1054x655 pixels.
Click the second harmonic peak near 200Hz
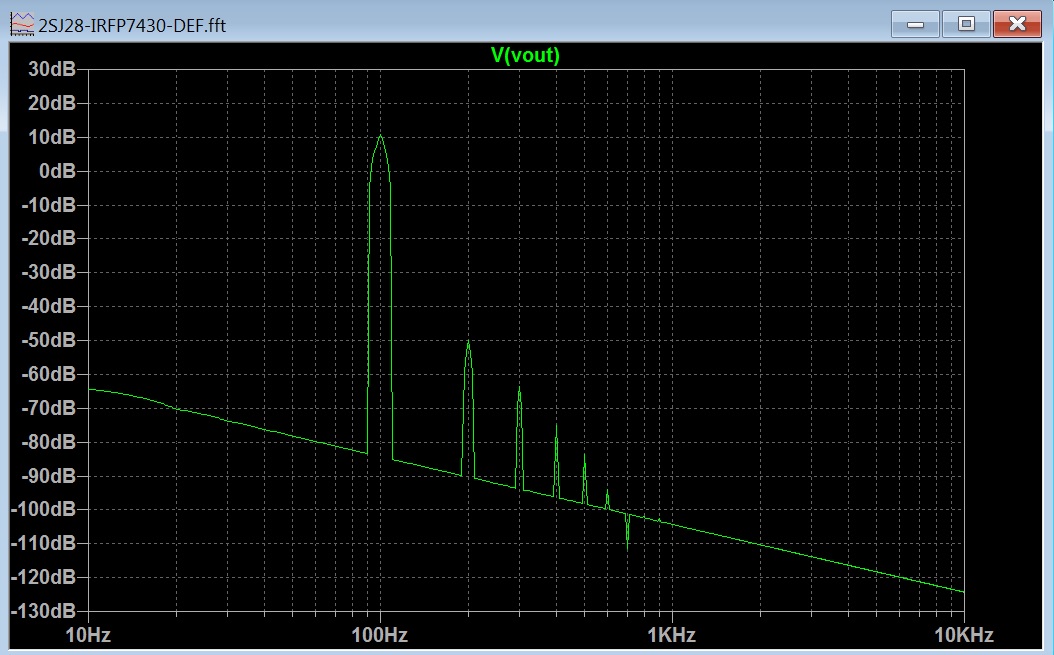tap(469, 343)
